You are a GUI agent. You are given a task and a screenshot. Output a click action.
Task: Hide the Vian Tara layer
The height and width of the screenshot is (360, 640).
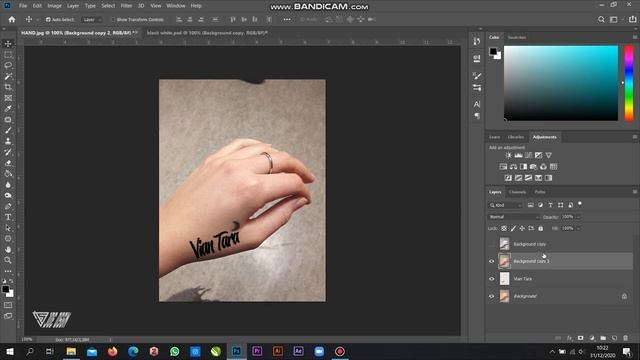[492, 279]
